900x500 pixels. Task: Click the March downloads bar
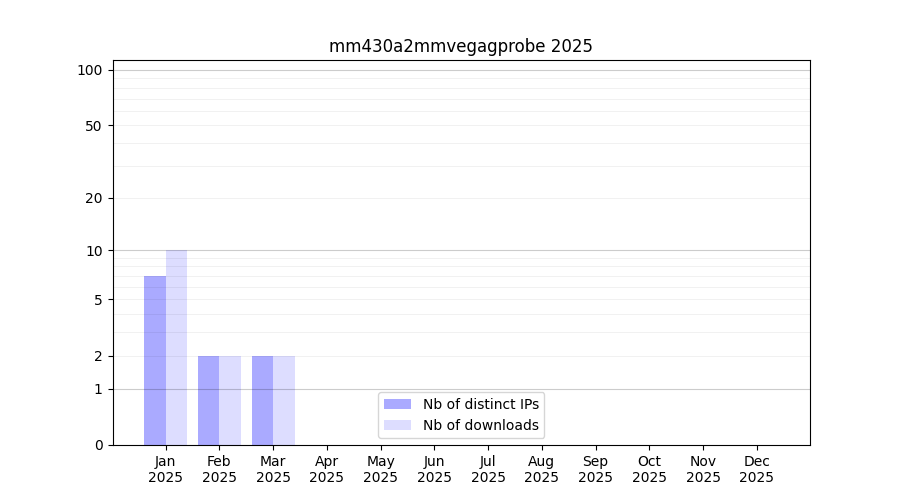(284, 400)
